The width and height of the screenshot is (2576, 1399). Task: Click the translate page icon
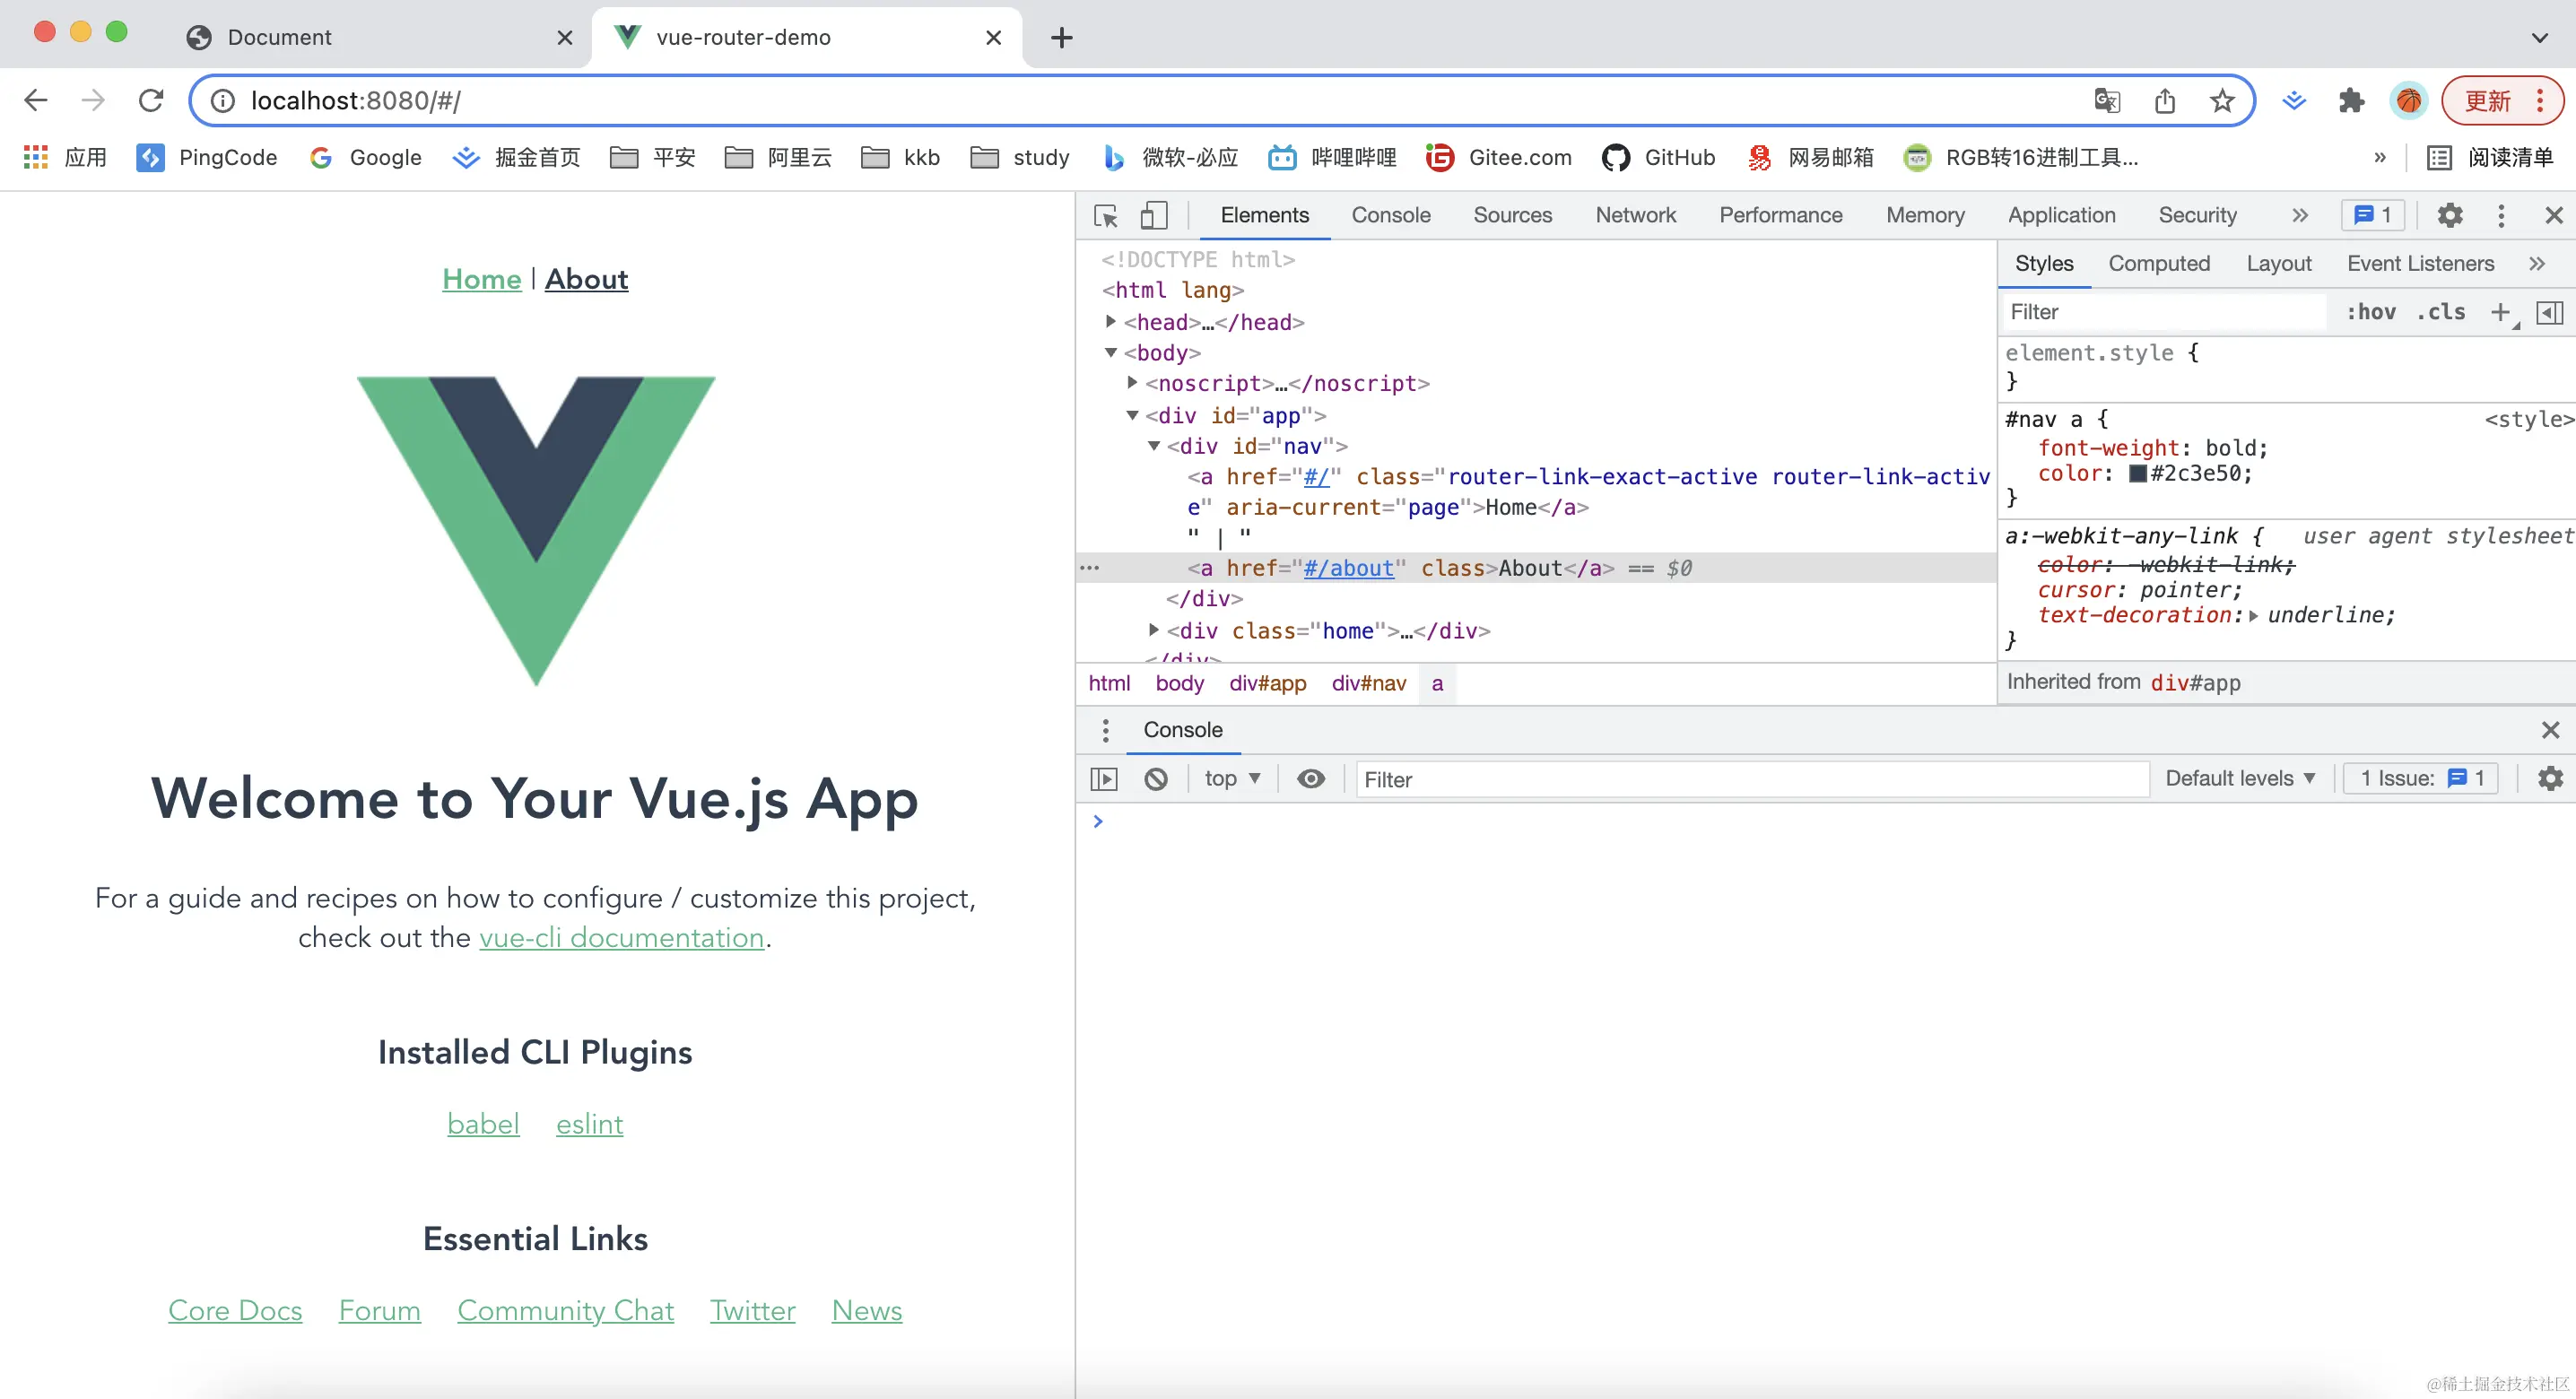pyautogui.click(x=2107, y=100)
